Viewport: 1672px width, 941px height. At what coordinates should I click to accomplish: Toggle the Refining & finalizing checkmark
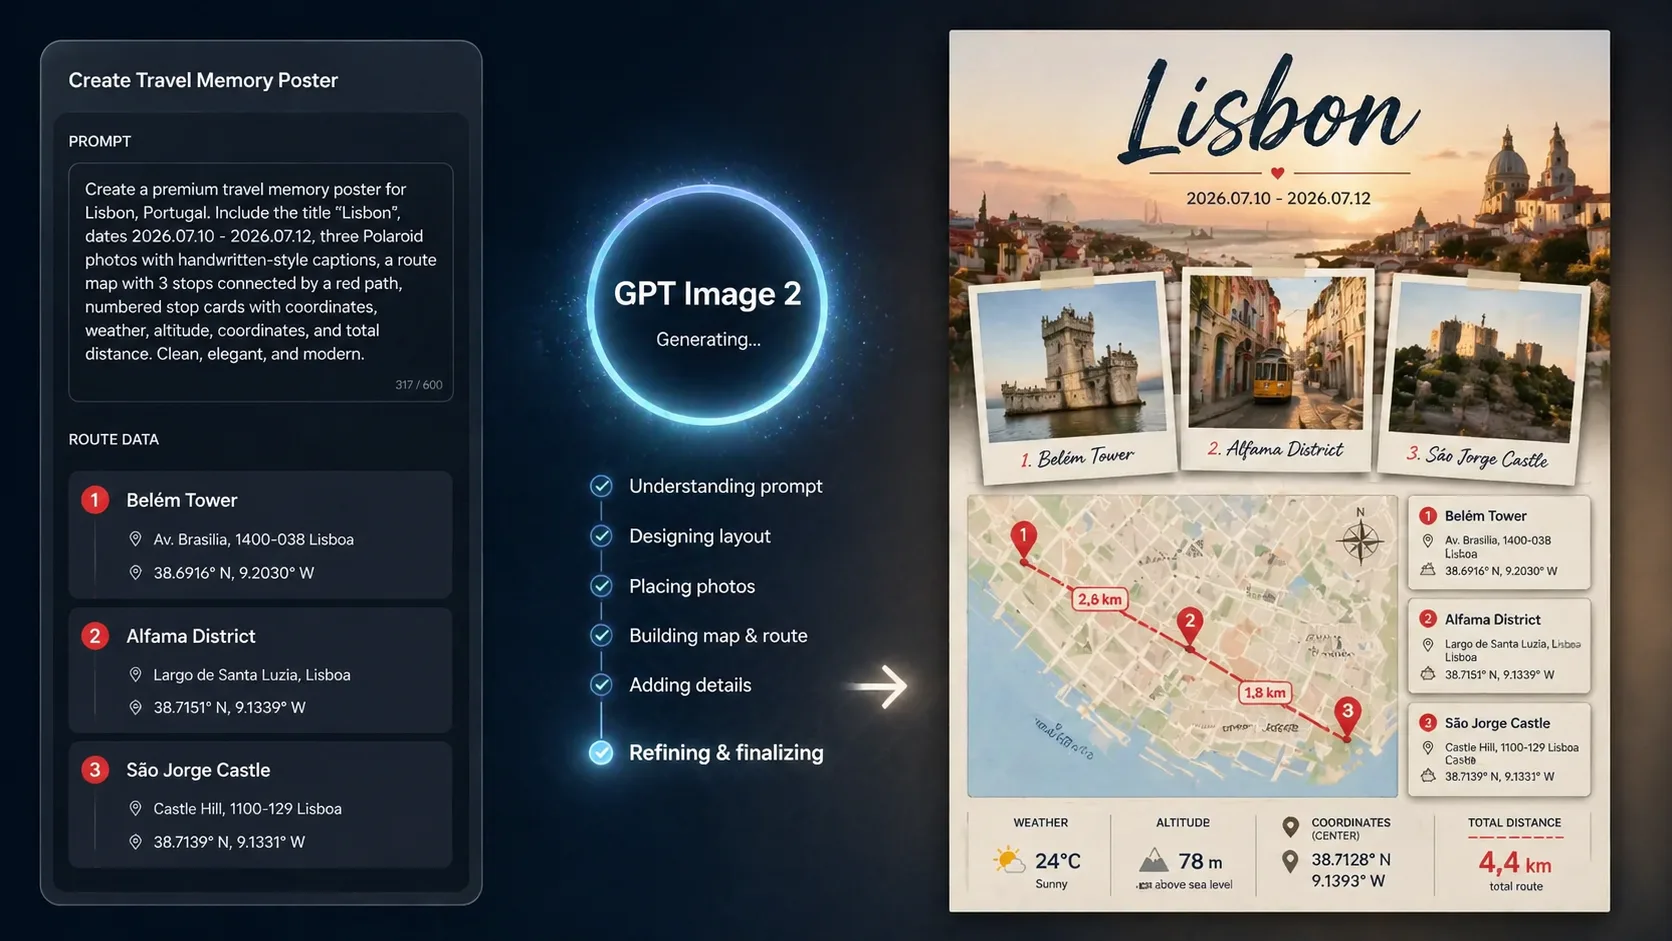pyautogui.click(x=601, y=752)
